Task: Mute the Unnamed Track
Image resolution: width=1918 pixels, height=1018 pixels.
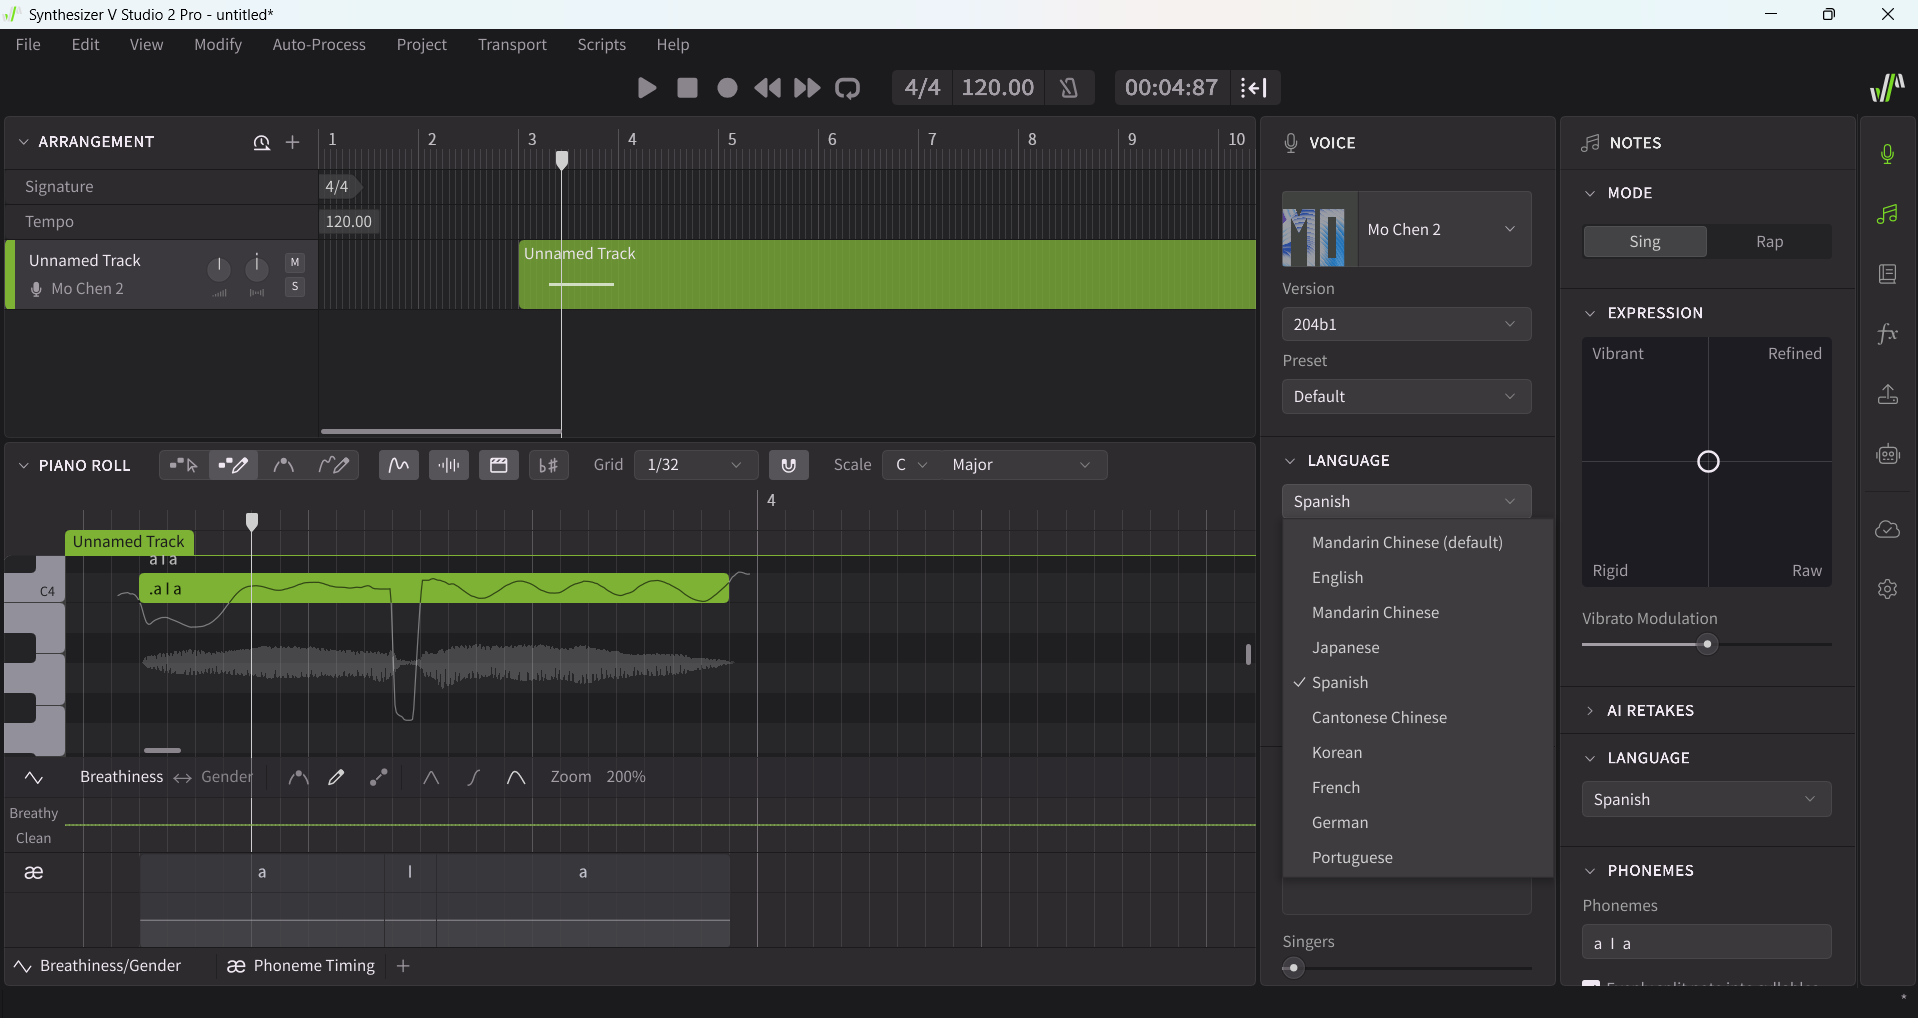Action: click(295, 262)
